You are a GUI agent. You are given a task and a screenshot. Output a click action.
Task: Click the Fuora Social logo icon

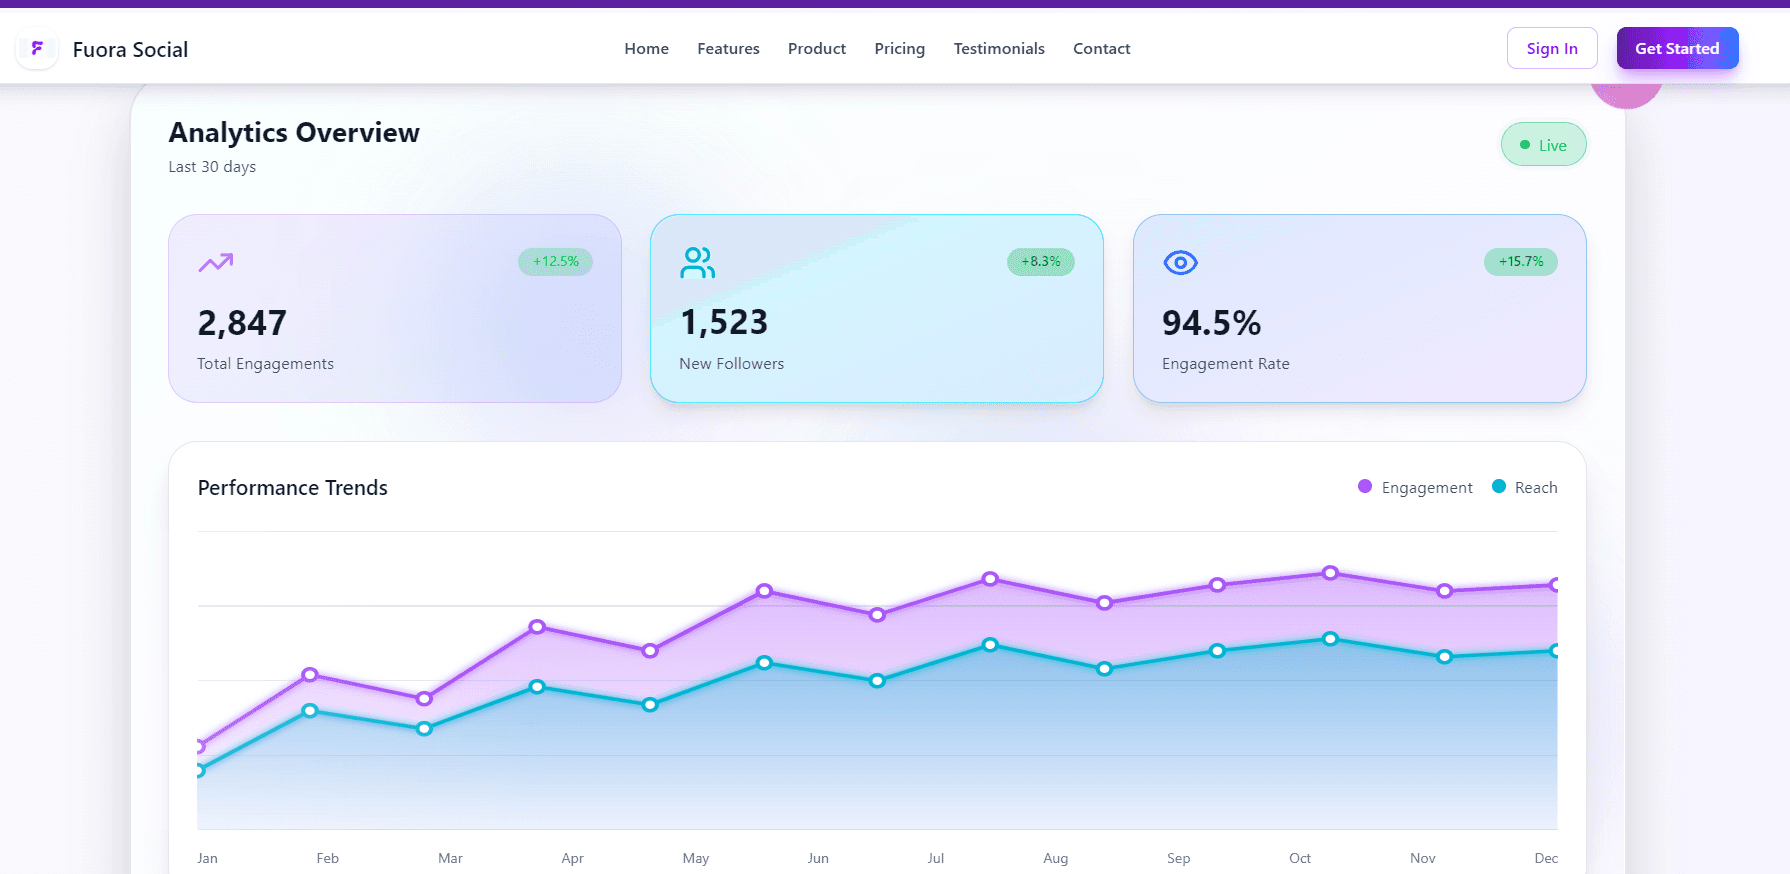(x=37, y=49)
